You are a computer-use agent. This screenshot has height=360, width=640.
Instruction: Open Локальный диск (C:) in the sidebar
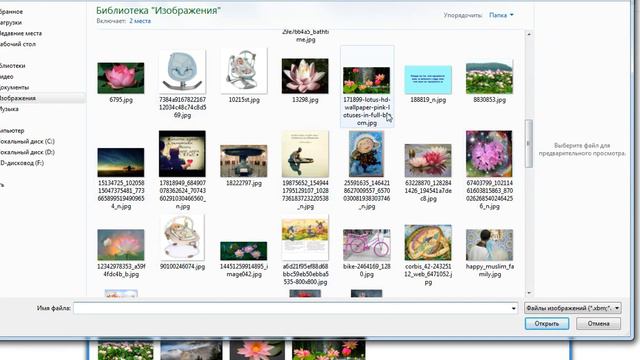click(x=27, y=142)
